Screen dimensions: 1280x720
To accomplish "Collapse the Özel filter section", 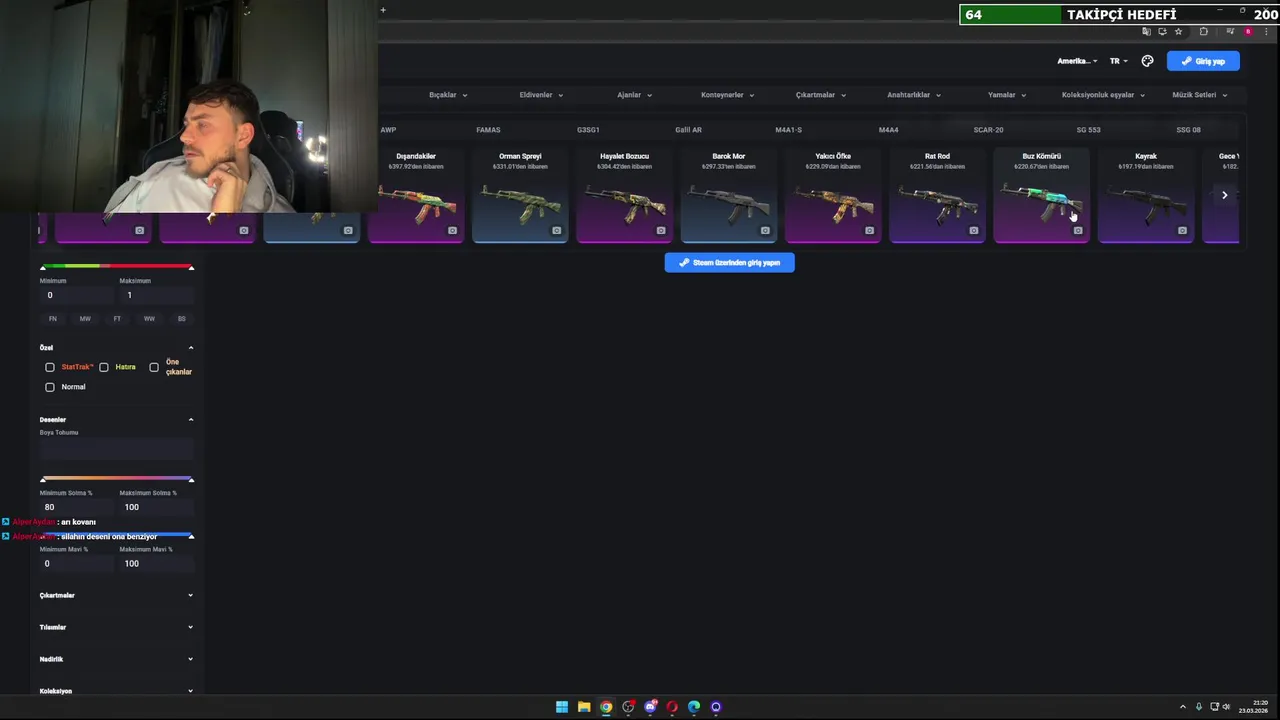I will [191, 348].
